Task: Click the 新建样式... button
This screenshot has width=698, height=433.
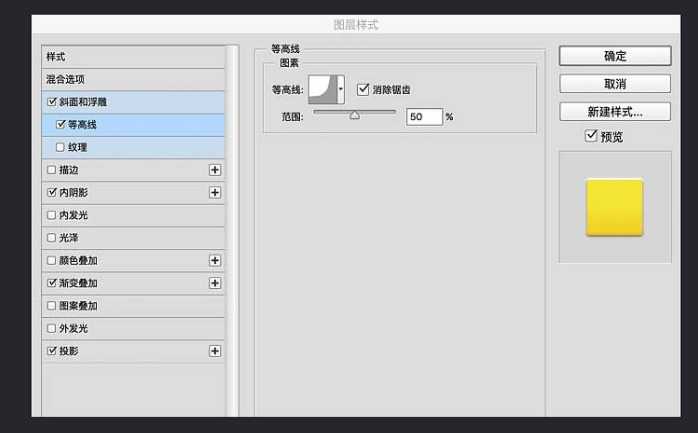Action: click(x=614, y=112)
